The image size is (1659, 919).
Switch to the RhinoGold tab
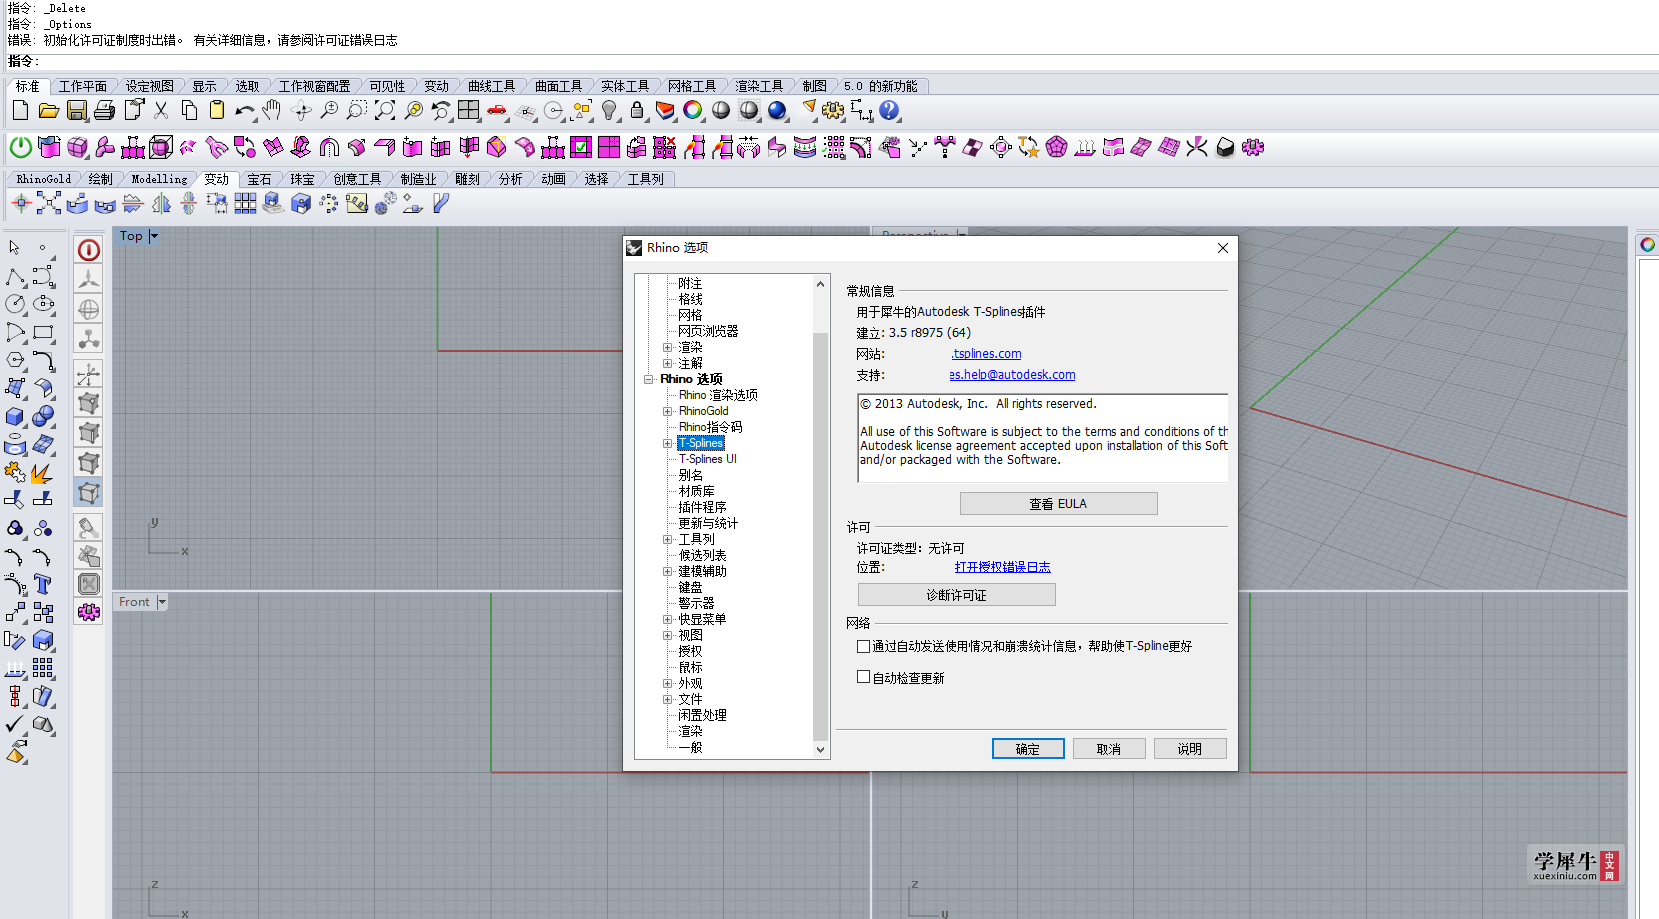44,179
